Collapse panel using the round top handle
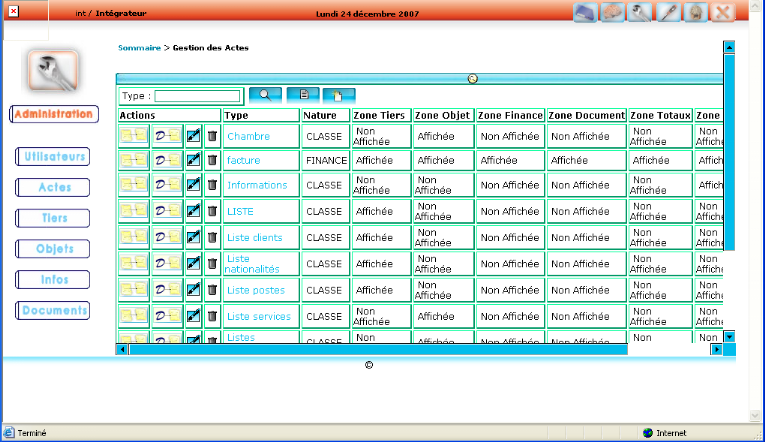 pyautogui.click(x=473, y=78)
